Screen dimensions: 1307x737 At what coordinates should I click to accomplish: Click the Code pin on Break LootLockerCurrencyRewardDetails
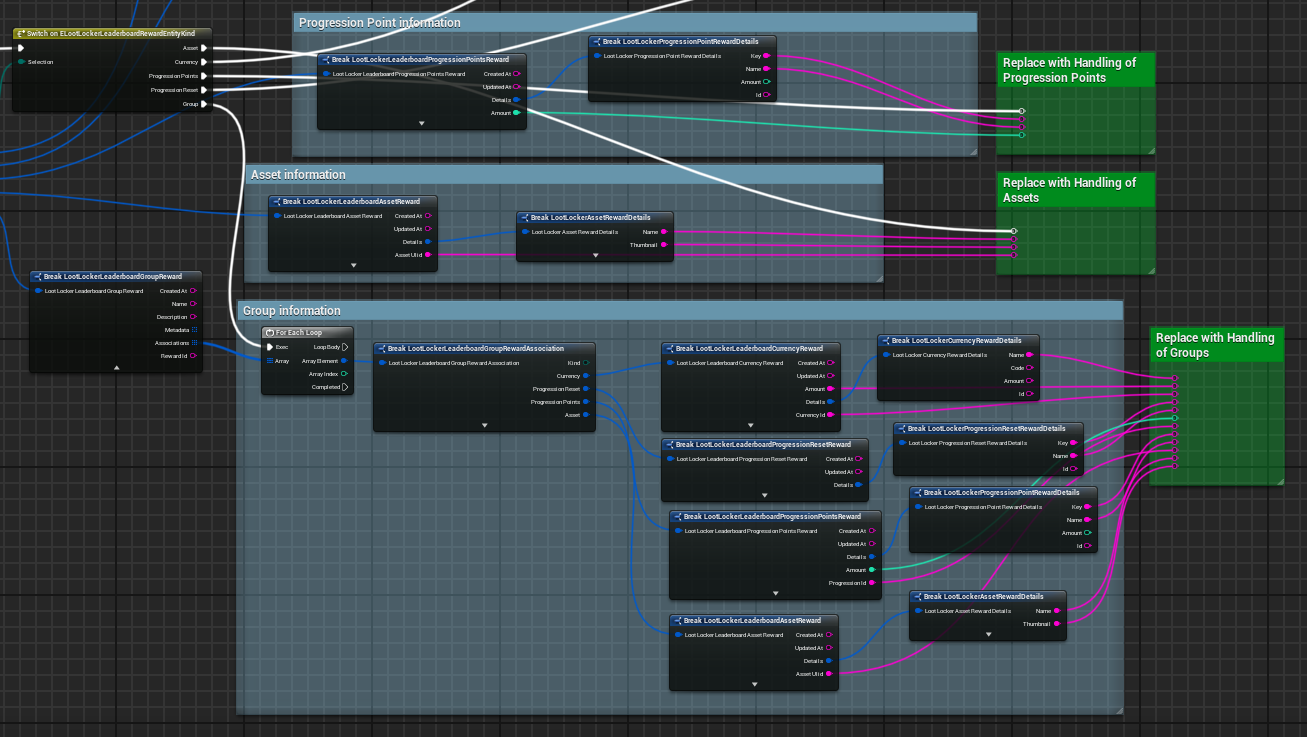[1030, 368]
